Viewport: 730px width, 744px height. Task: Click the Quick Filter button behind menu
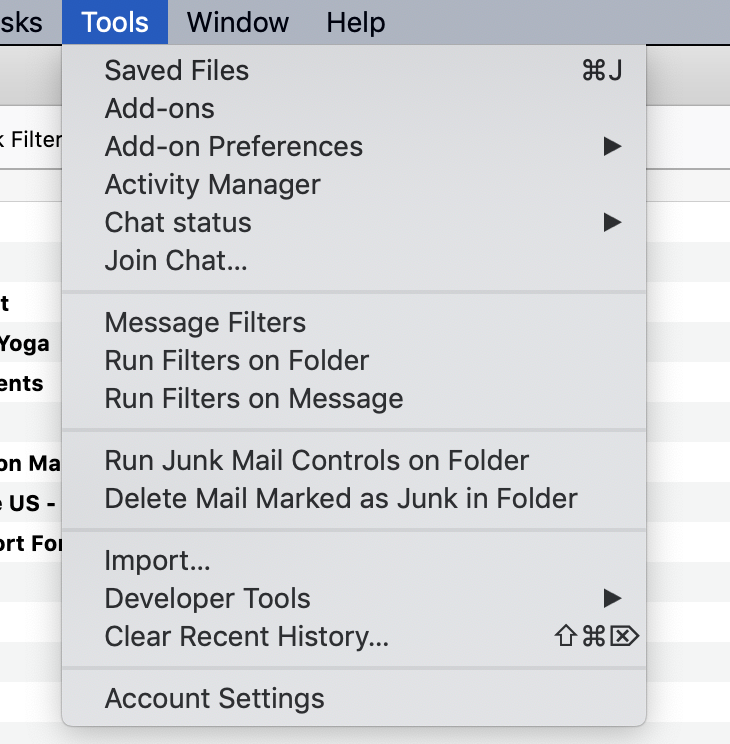pyautogui.click(x=32, y=140)
